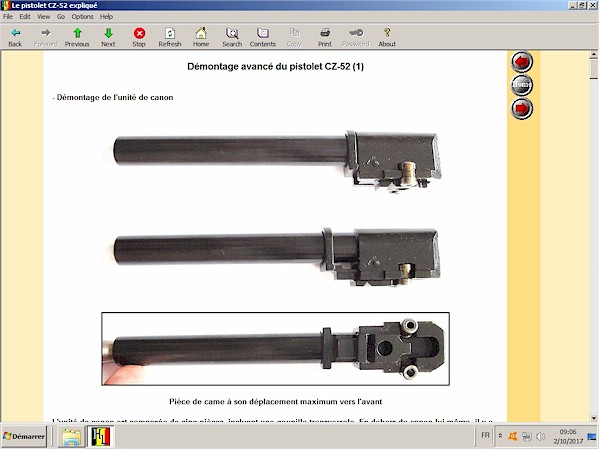Click the Copy toolbar icon
The image size is (600, 450).
click(x=294, y=33)
